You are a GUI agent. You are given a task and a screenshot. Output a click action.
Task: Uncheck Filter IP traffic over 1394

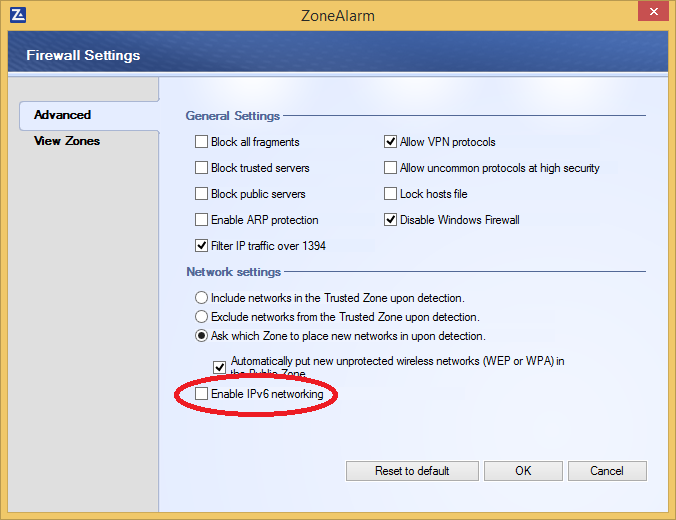201,245
